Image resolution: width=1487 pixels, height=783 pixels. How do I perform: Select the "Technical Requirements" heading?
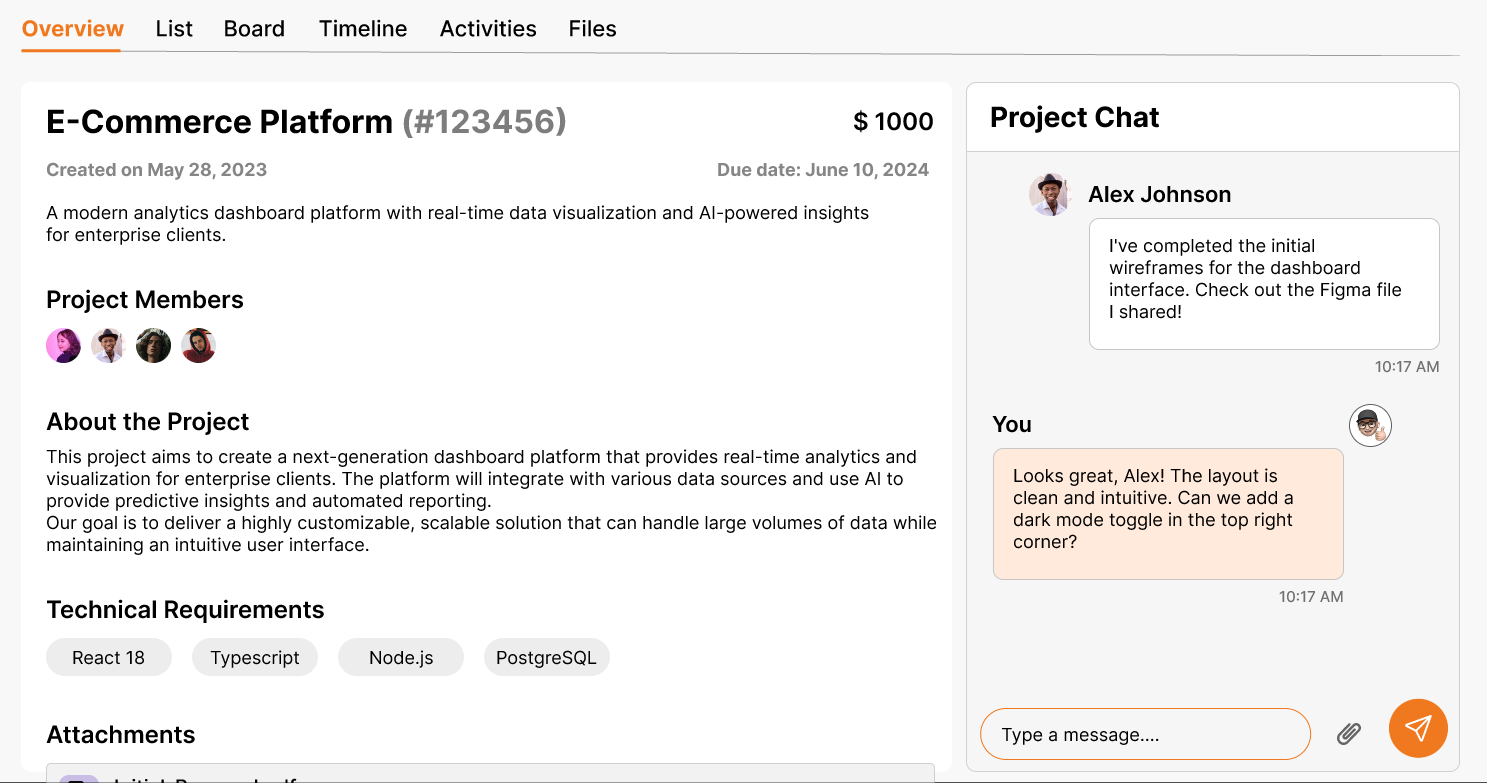coord(185,610)
